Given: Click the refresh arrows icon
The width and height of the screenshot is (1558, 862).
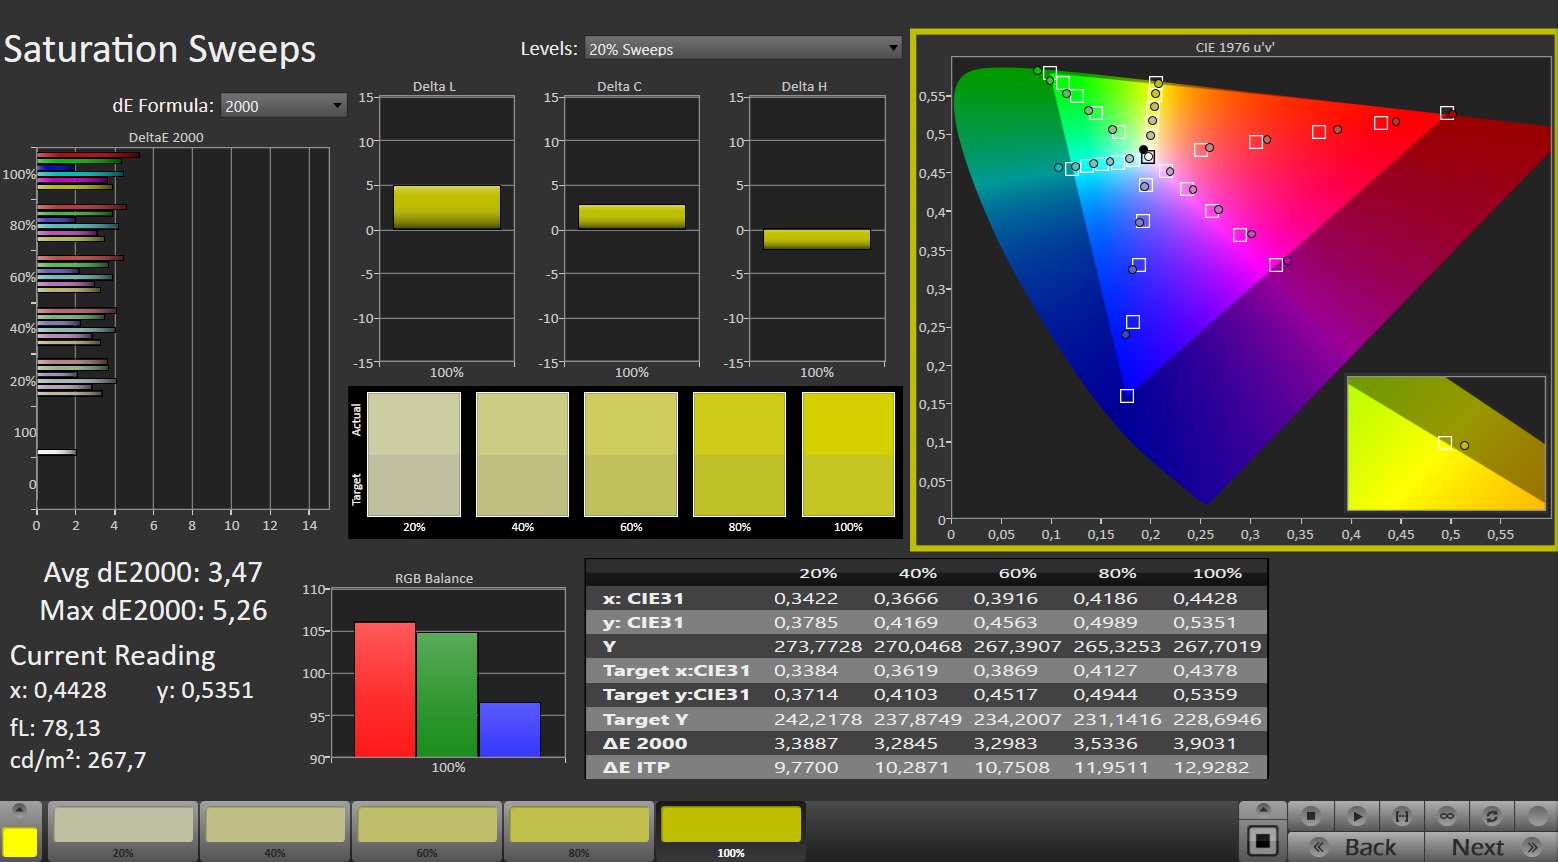Looking at the screenshot, I should [1492, 816].
